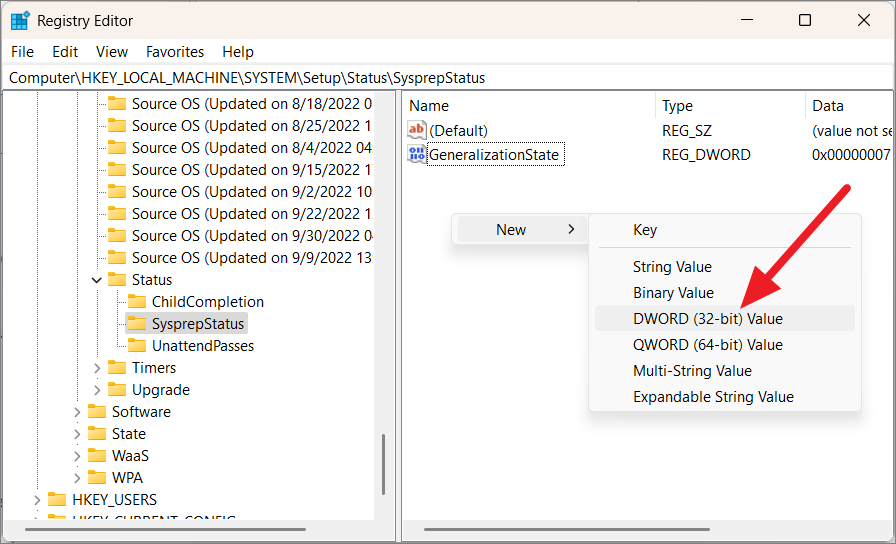Click the GeneralizationState DWORD value icon
The height and width of the screenshot is (544, 896).
pyautogui.click(x=417, y=154)
